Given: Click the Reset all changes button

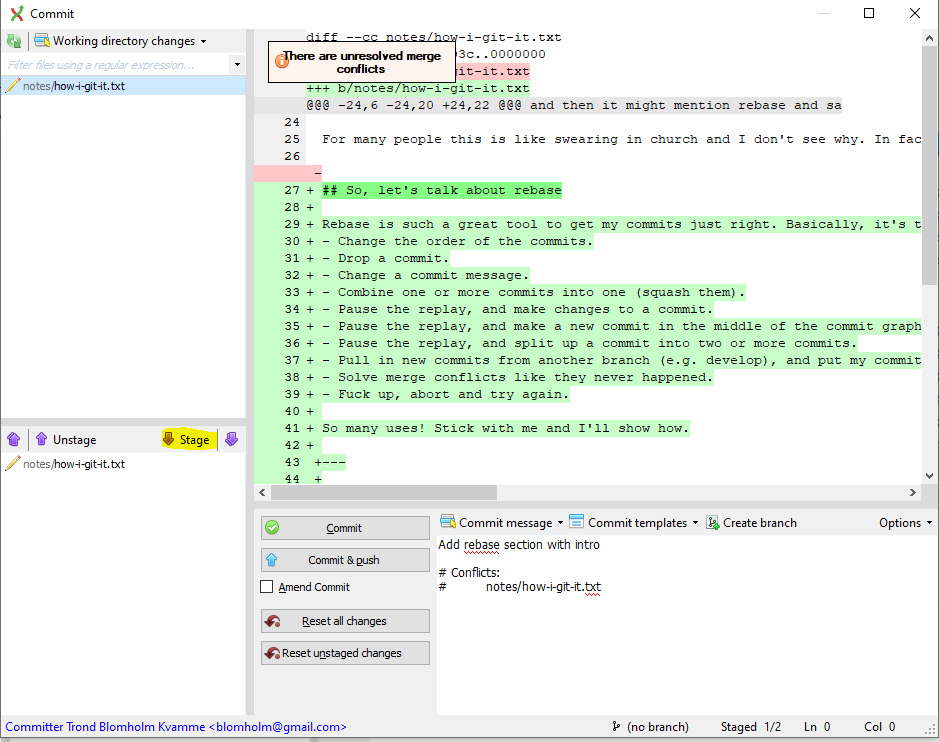Looking at the screenshot, I should pos(344,620).
